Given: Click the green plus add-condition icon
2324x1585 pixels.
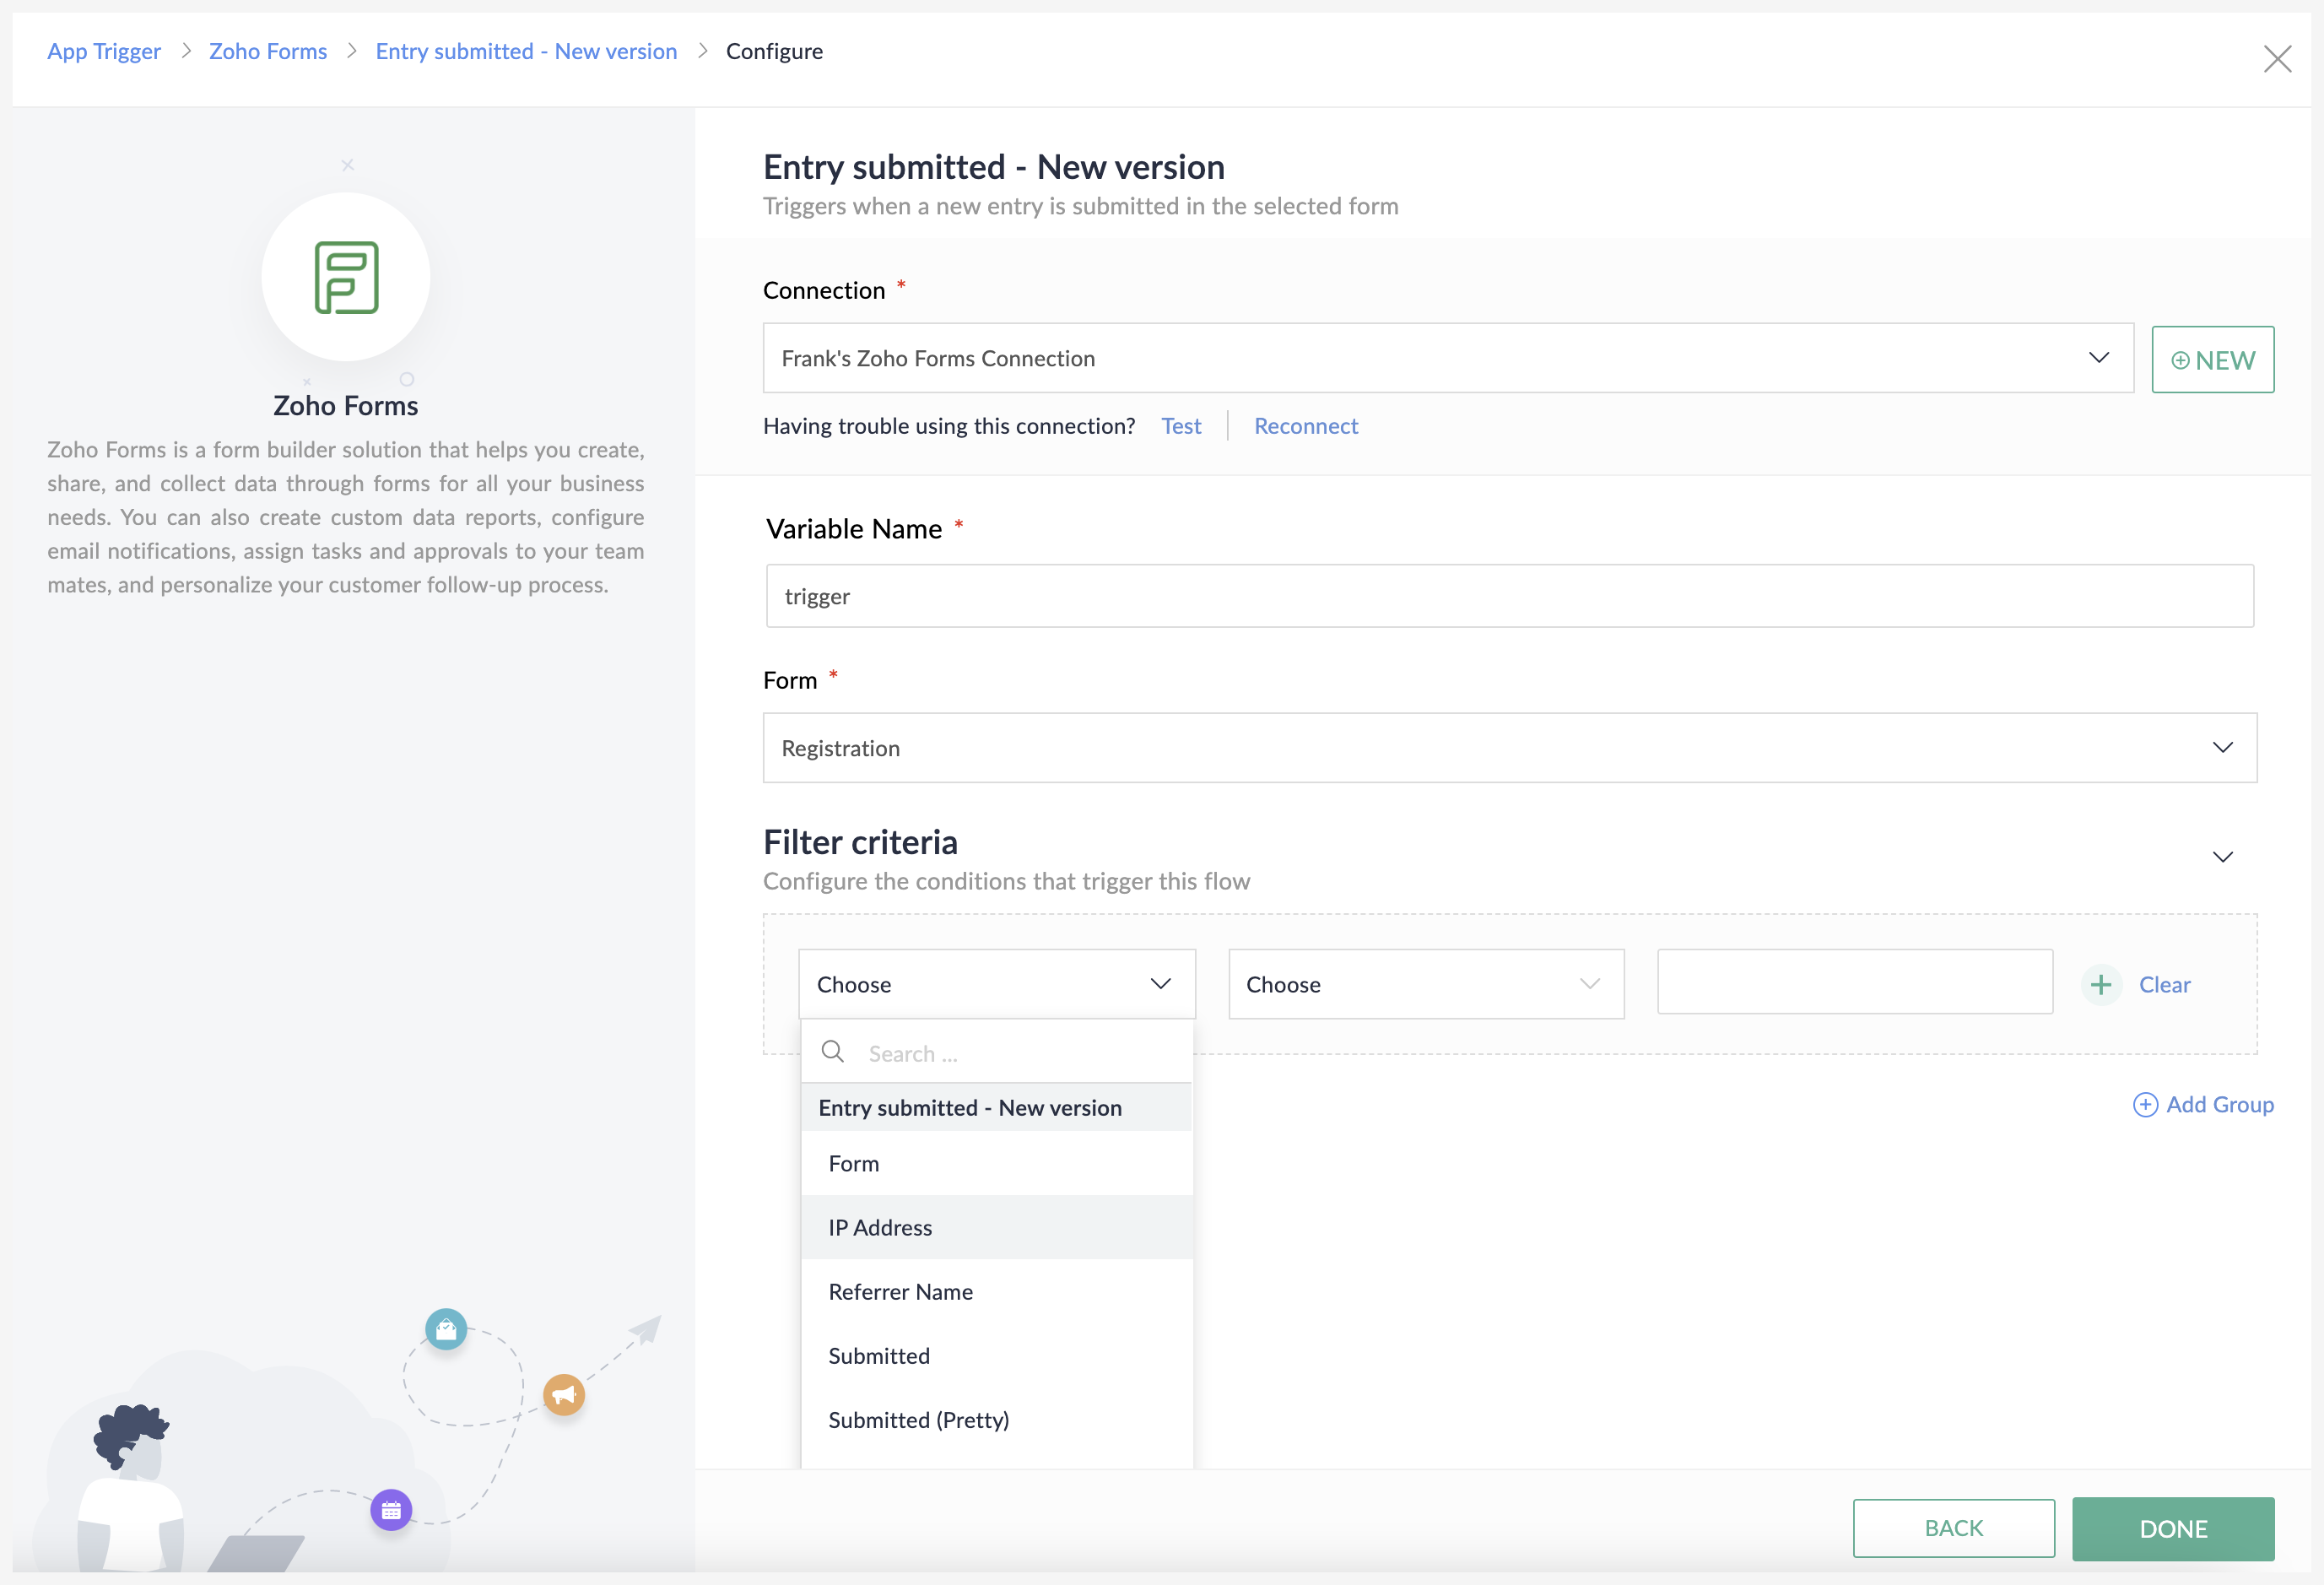Looking at the screenshot, I should click(x=2101, y=985).
